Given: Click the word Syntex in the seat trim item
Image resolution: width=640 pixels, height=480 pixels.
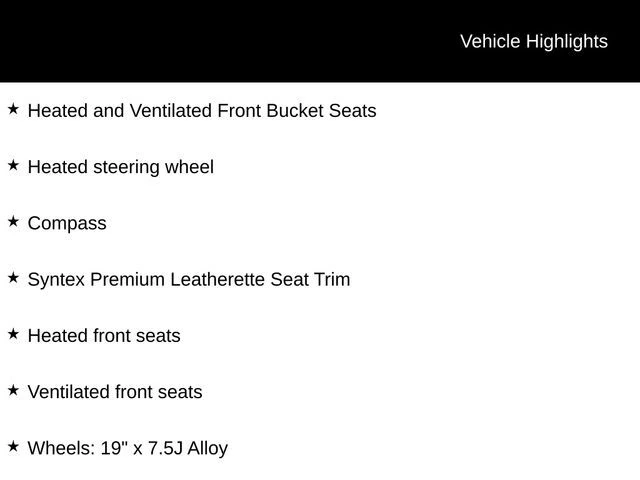Looking at the screenshot, I should pyautogui.click(x=56, y=279).
